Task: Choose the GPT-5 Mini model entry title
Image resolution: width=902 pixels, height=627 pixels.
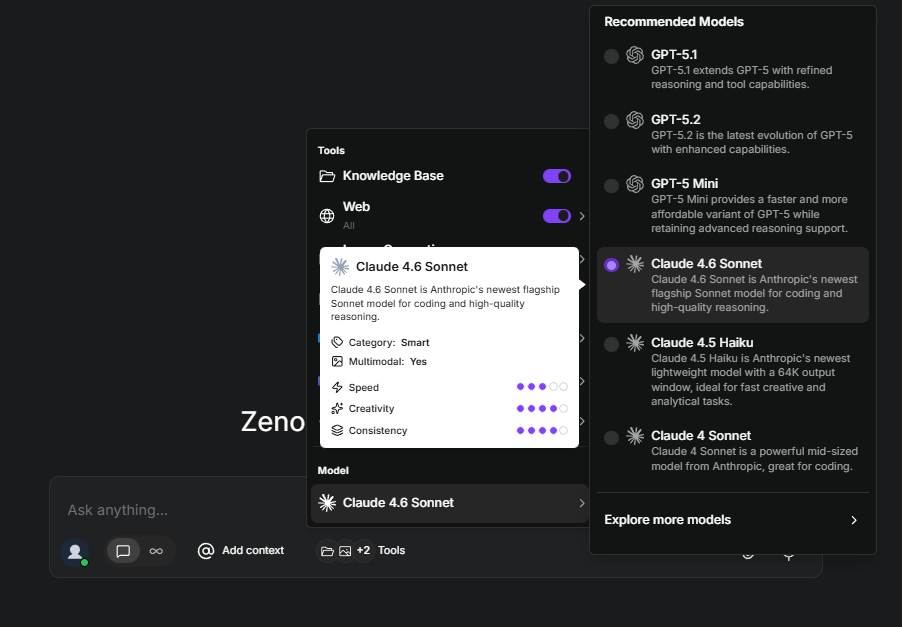Action: point(685,183)
